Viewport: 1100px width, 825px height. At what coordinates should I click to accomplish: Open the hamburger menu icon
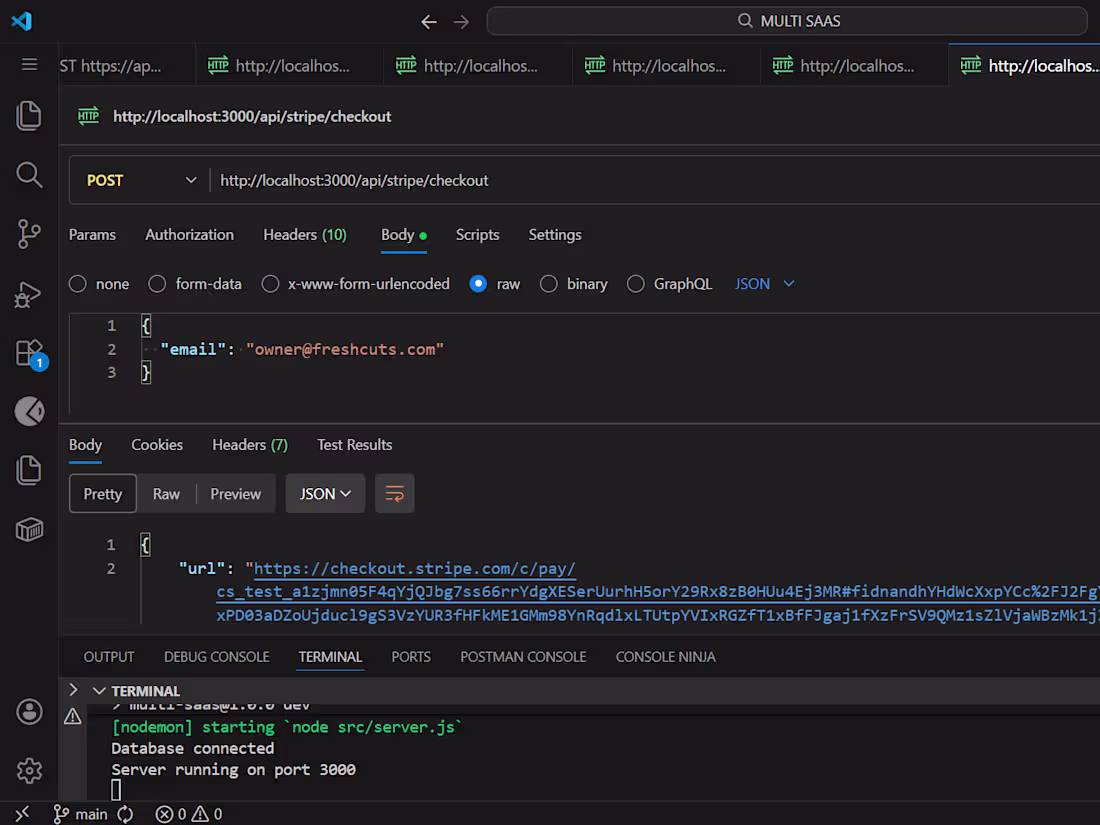29,65
